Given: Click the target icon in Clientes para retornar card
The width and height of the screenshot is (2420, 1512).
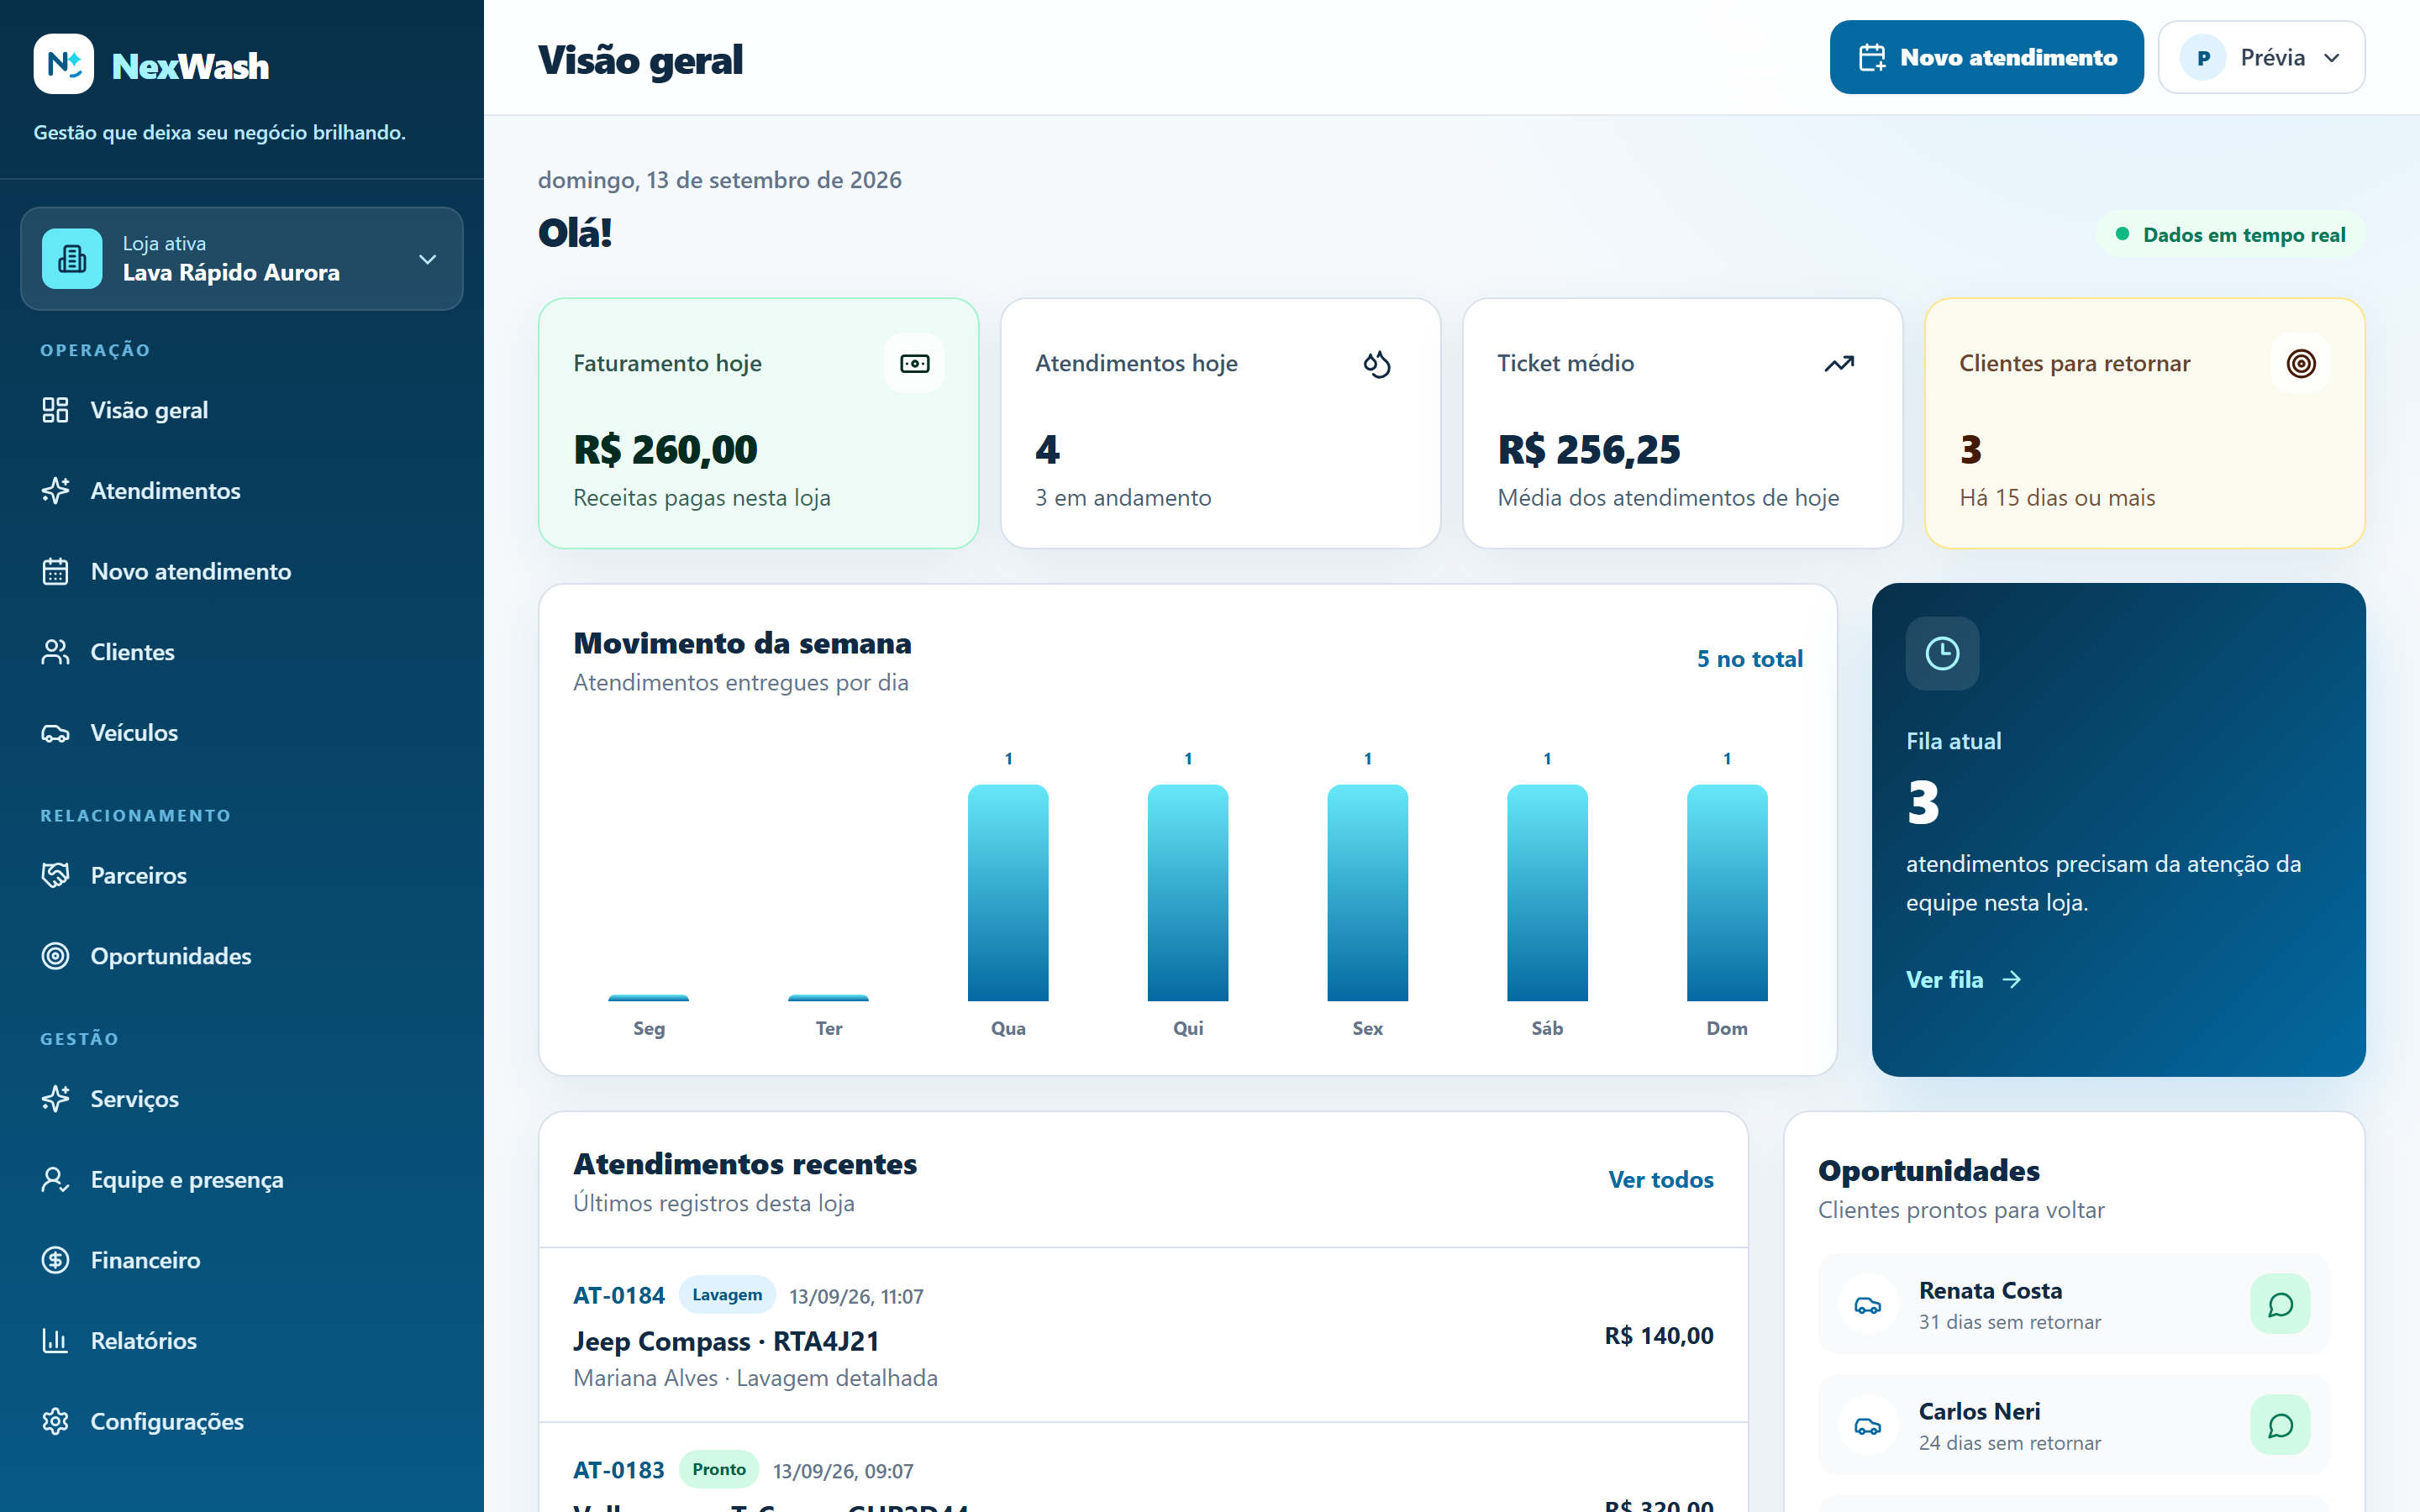Looking at the screenshot, I should tap(2300, 363).
